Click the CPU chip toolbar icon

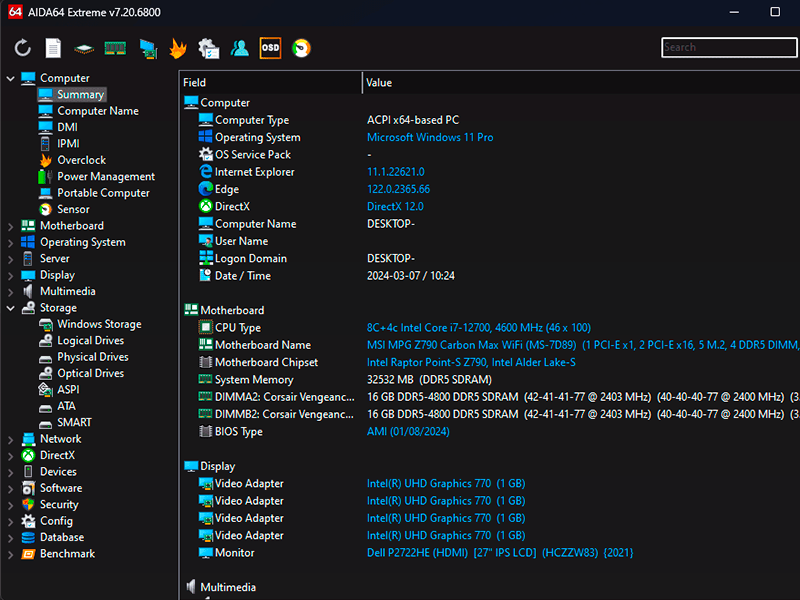[x=84, y=49]
